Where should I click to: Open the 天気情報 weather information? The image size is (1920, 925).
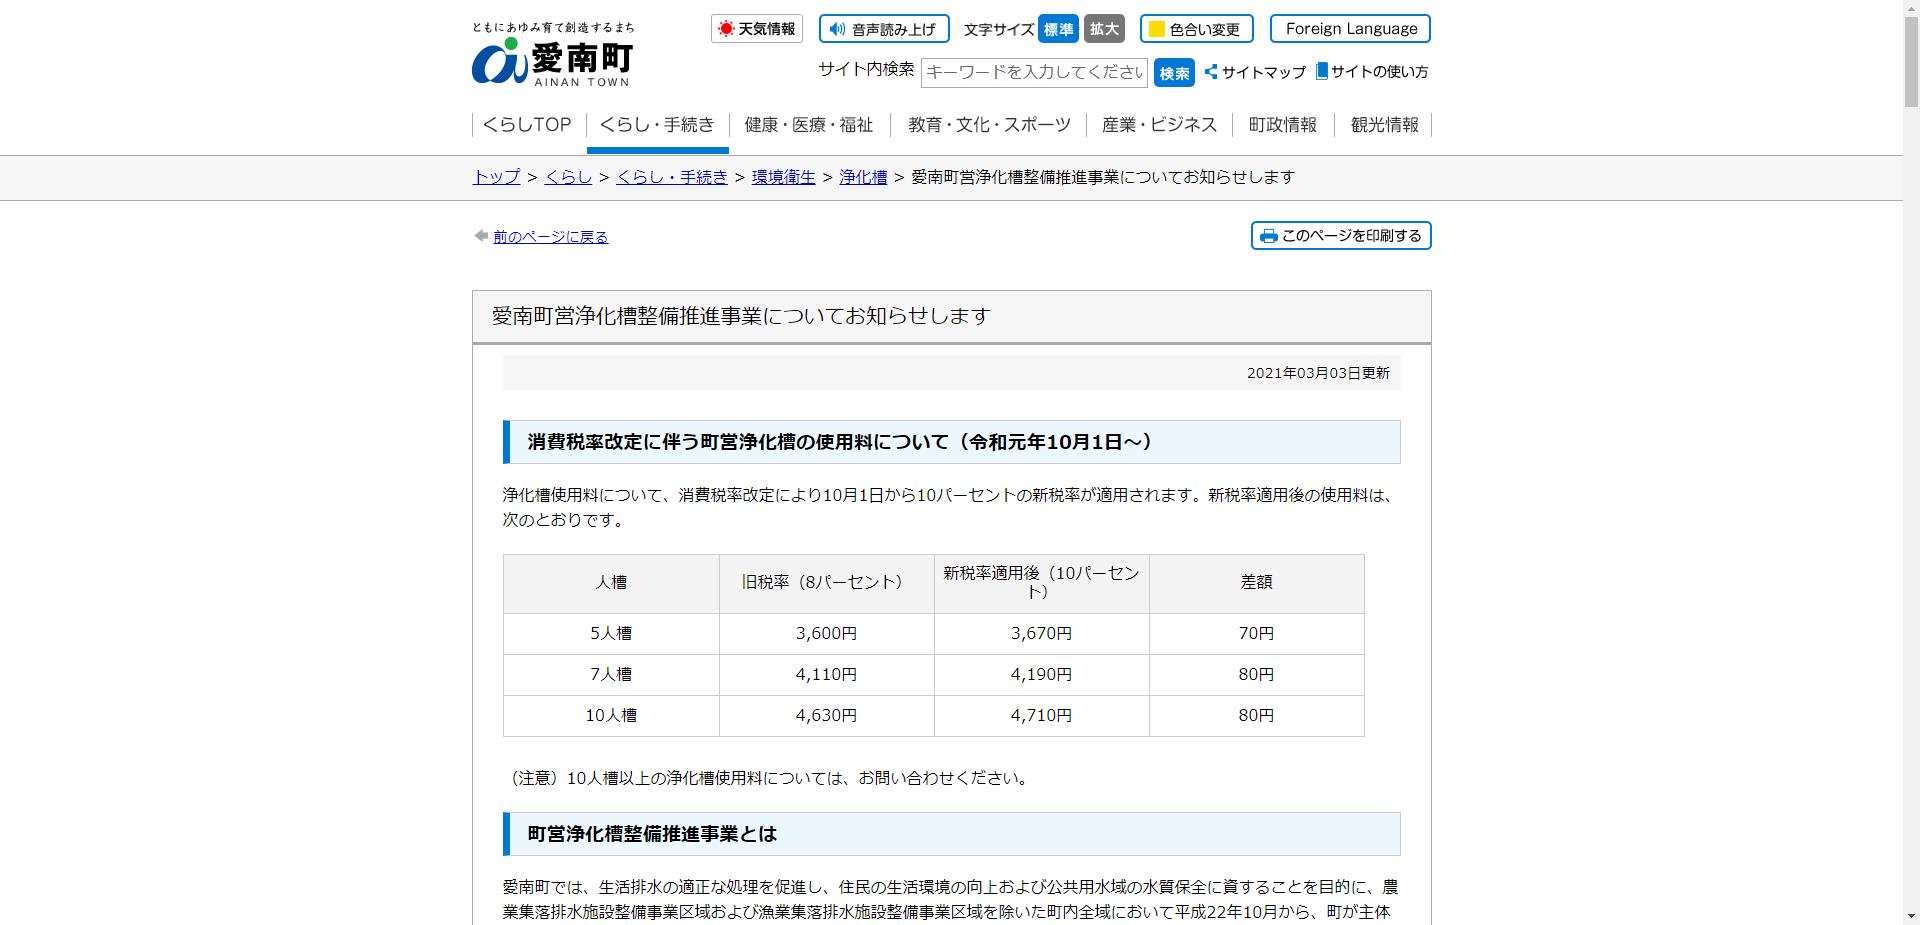click(757, 28)
